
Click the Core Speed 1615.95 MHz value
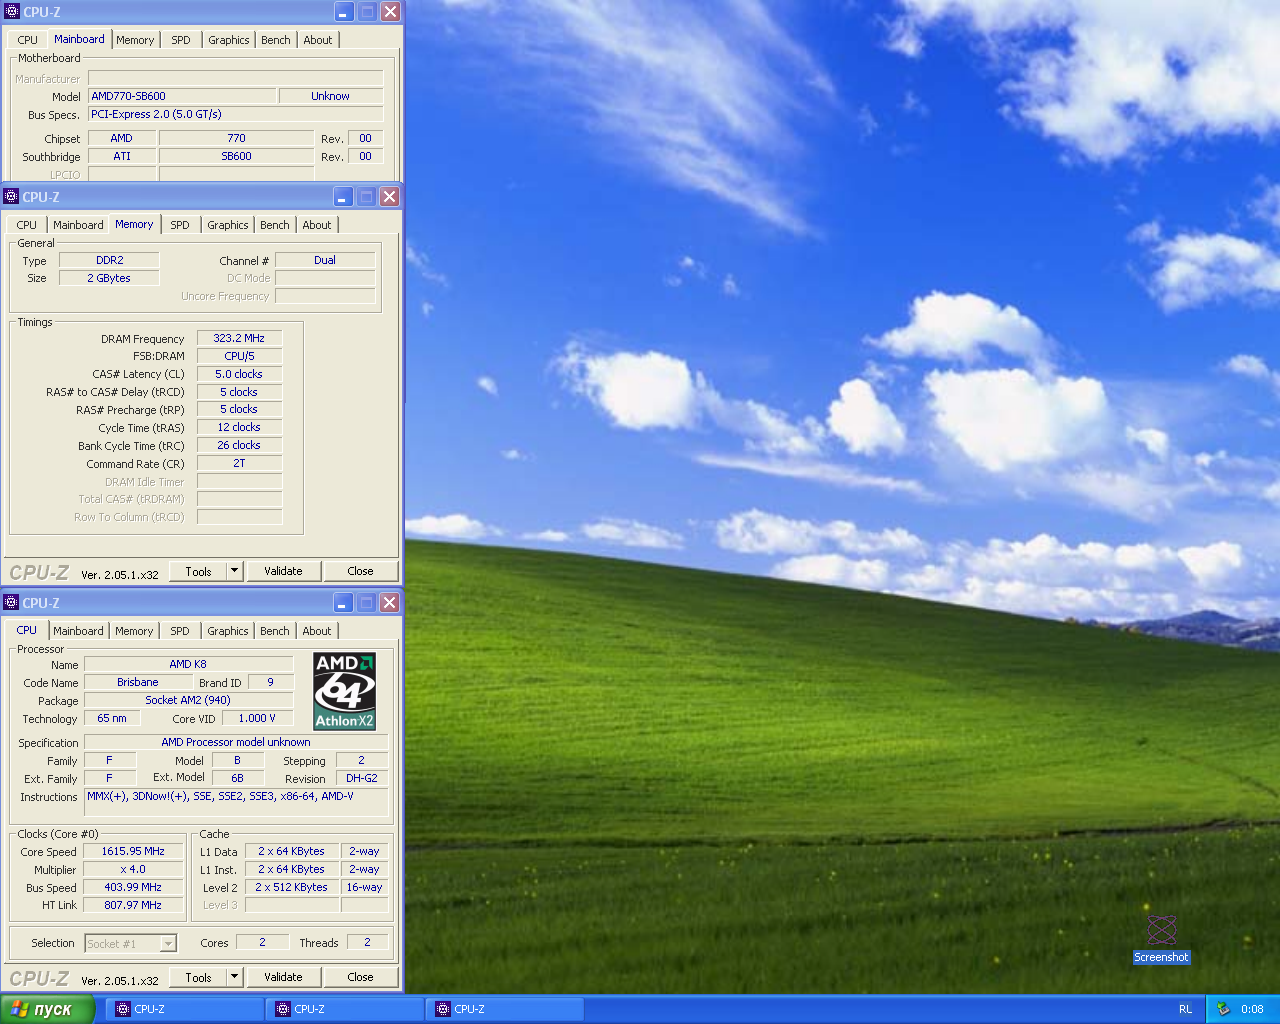133,851
